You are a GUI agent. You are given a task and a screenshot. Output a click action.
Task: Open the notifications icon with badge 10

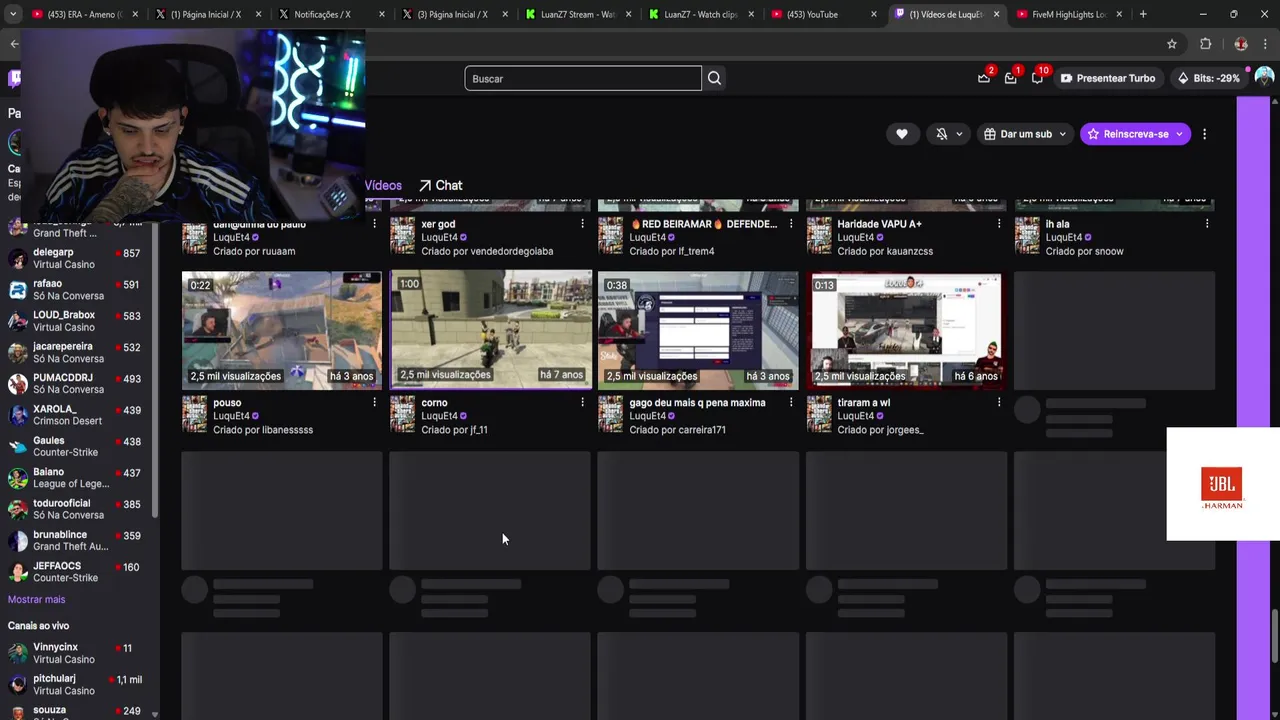1038,78
